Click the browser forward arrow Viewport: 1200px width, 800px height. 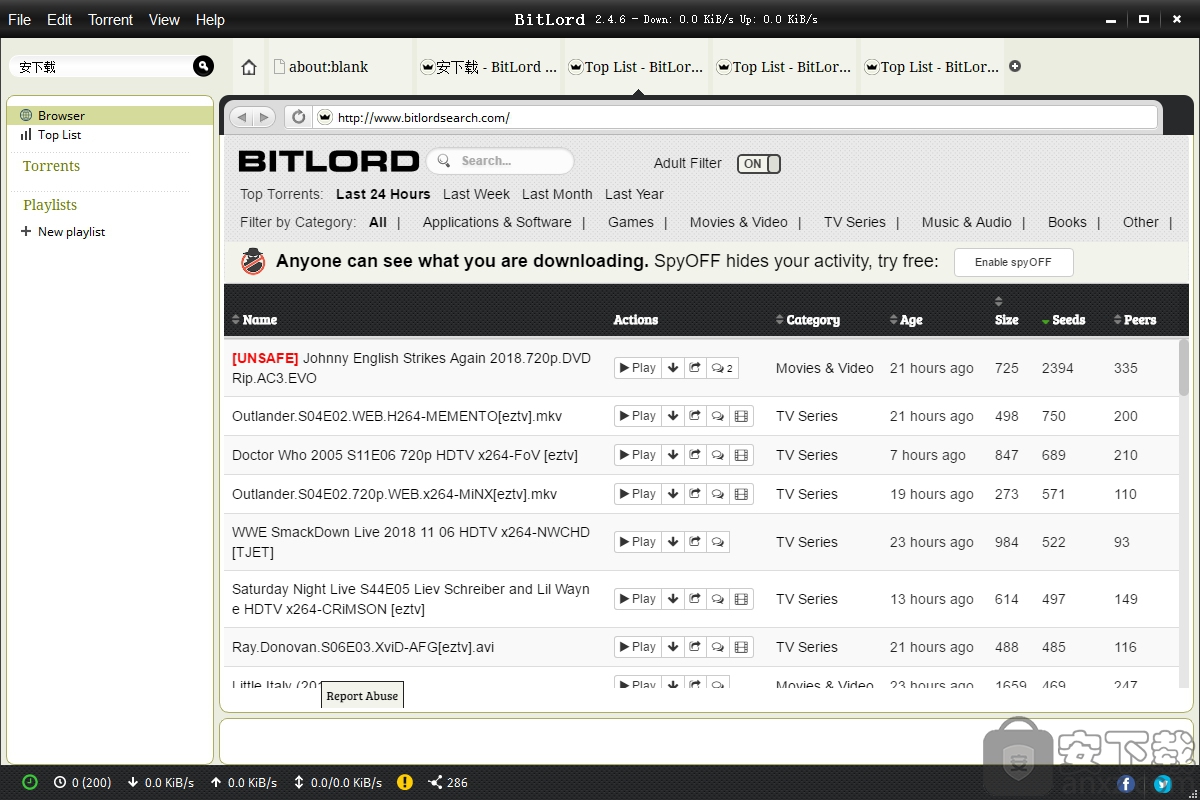point(264,117)
